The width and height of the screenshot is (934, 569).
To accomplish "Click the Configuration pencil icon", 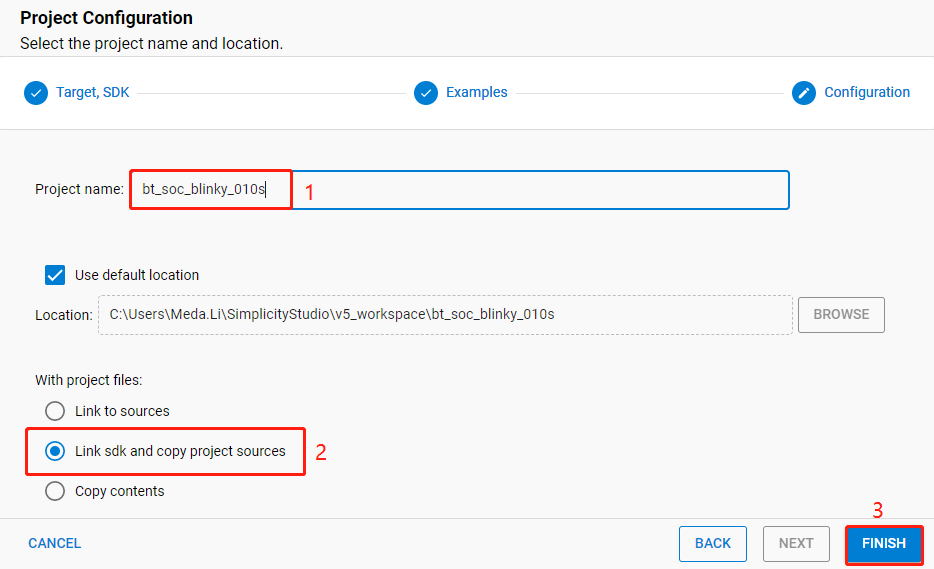I will click(804, 93).
